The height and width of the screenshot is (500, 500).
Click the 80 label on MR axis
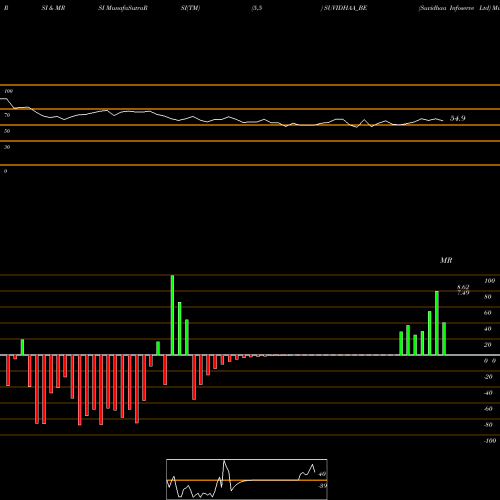488,297
